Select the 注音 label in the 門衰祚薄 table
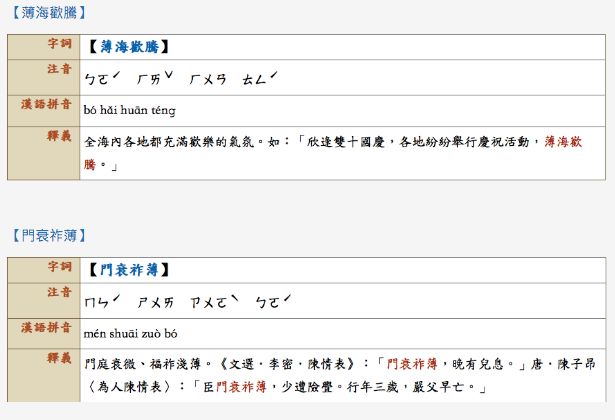 (x=60, y=292)
